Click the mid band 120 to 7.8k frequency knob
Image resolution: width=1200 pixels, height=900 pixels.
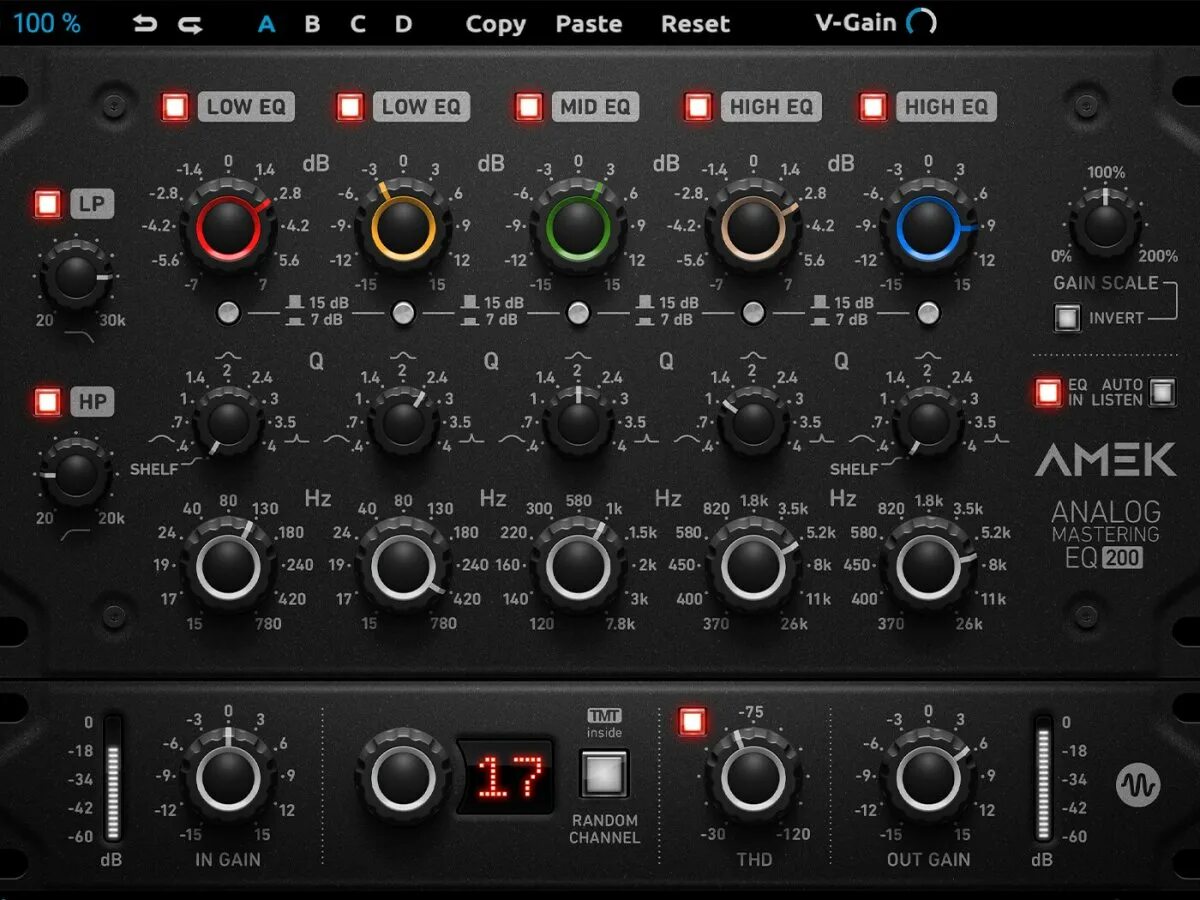[578, 566]
